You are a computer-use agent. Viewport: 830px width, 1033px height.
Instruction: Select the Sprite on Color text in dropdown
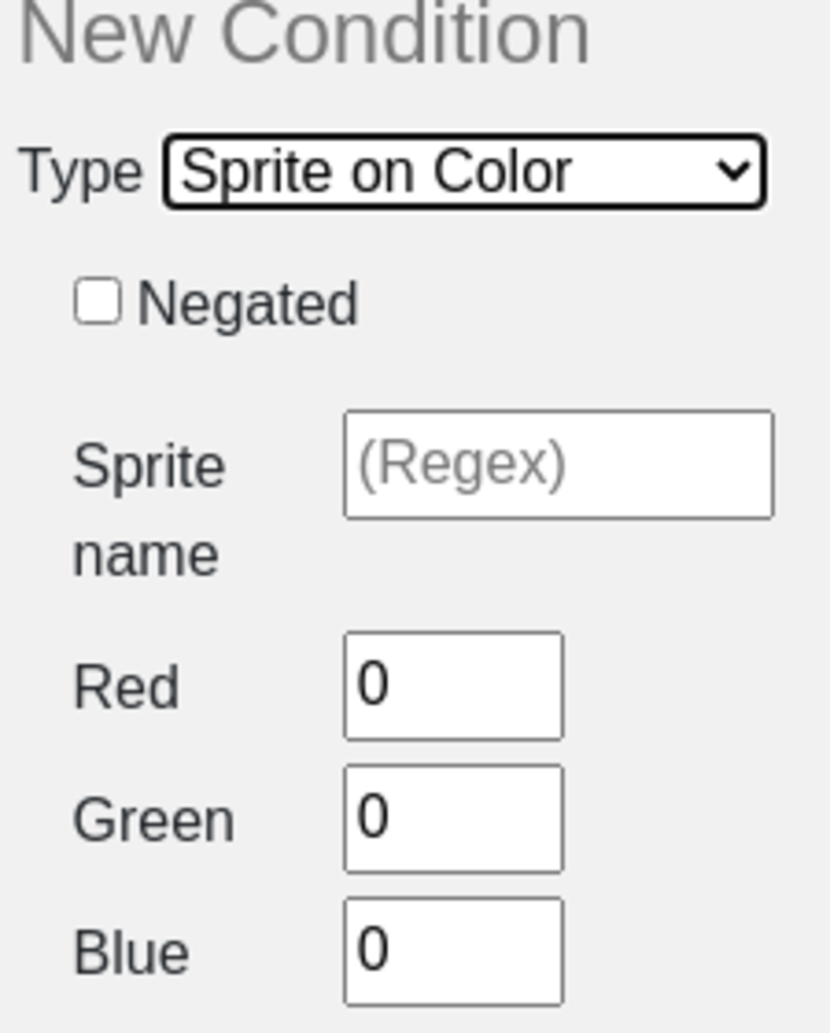point(377,172)
